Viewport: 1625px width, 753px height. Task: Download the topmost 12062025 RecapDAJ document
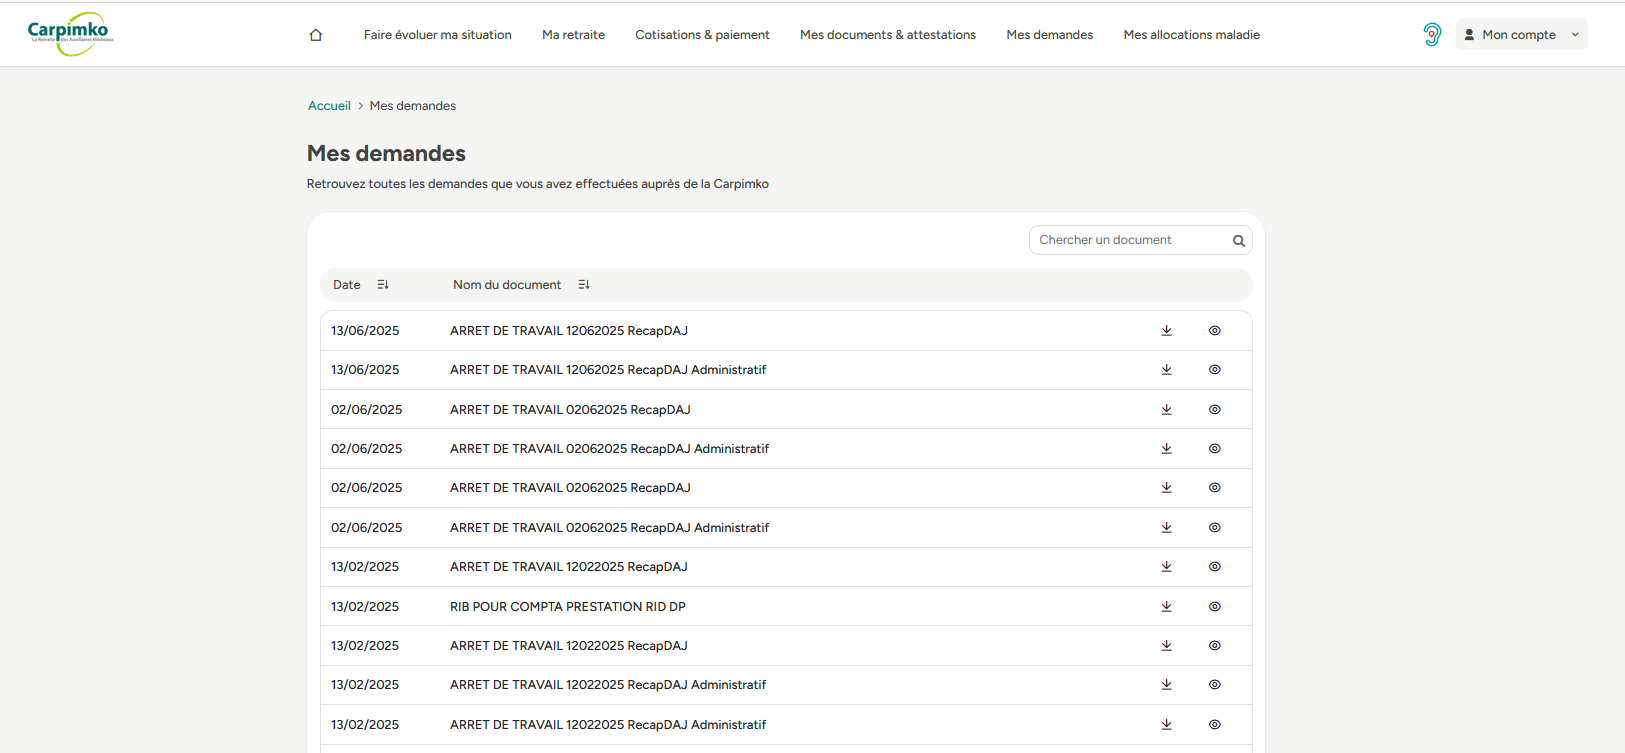tap(1166, 331)
